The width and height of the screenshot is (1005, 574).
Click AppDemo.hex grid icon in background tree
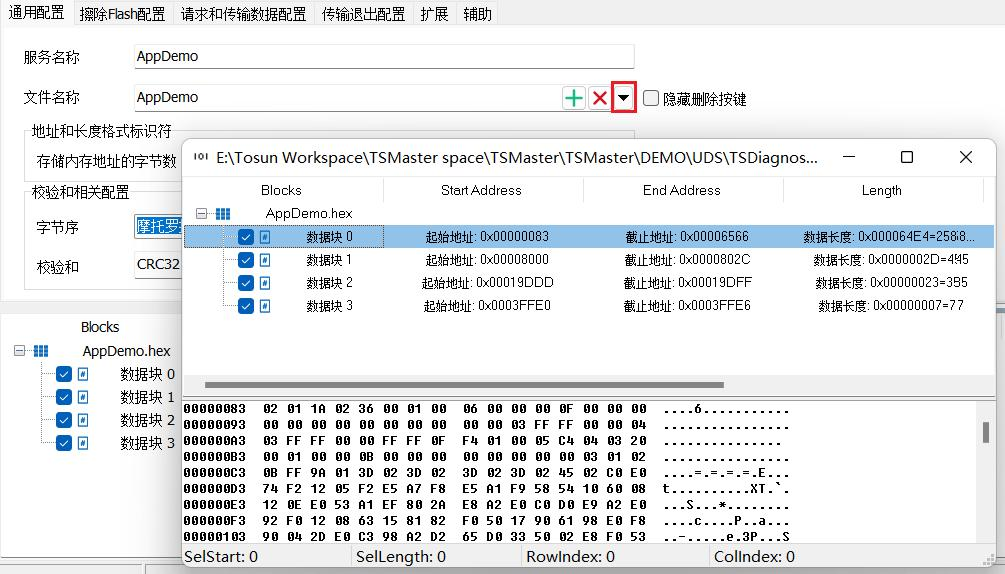41,350
